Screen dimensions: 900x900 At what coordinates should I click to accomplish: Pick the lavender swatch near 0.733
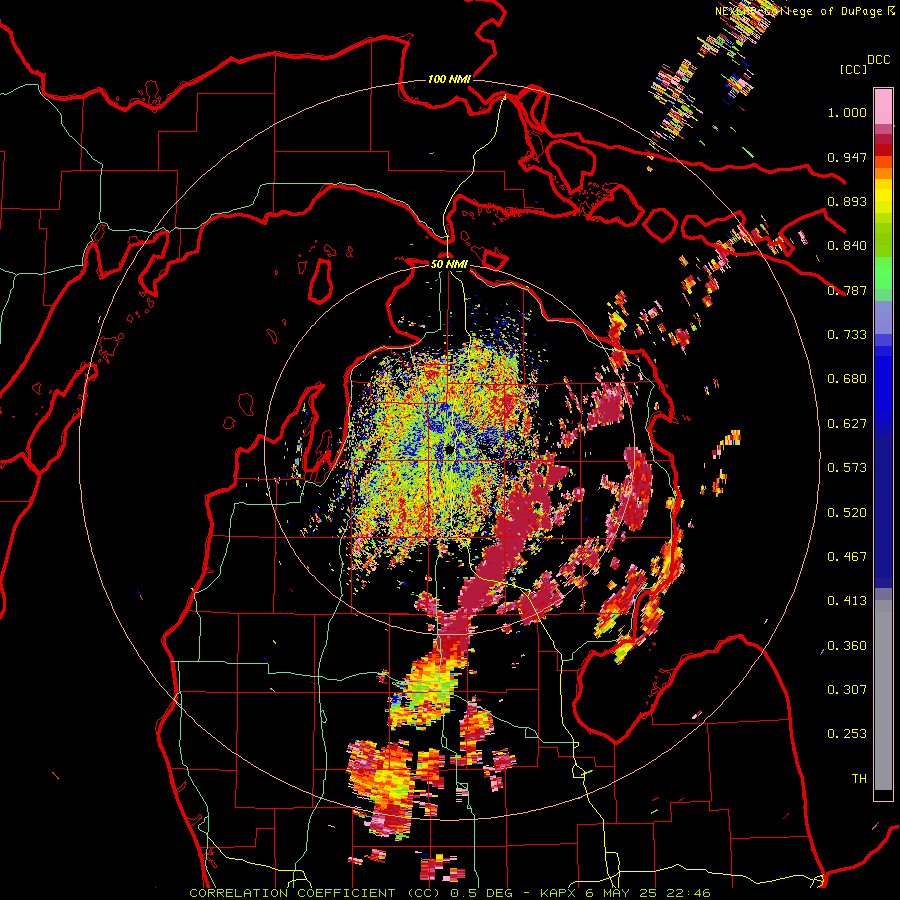point(883,317)
